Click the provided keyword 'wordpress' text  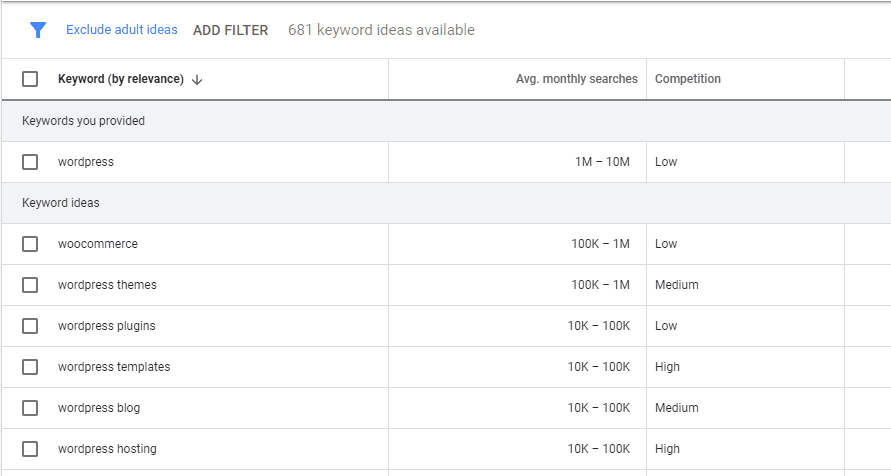[86, 162]
